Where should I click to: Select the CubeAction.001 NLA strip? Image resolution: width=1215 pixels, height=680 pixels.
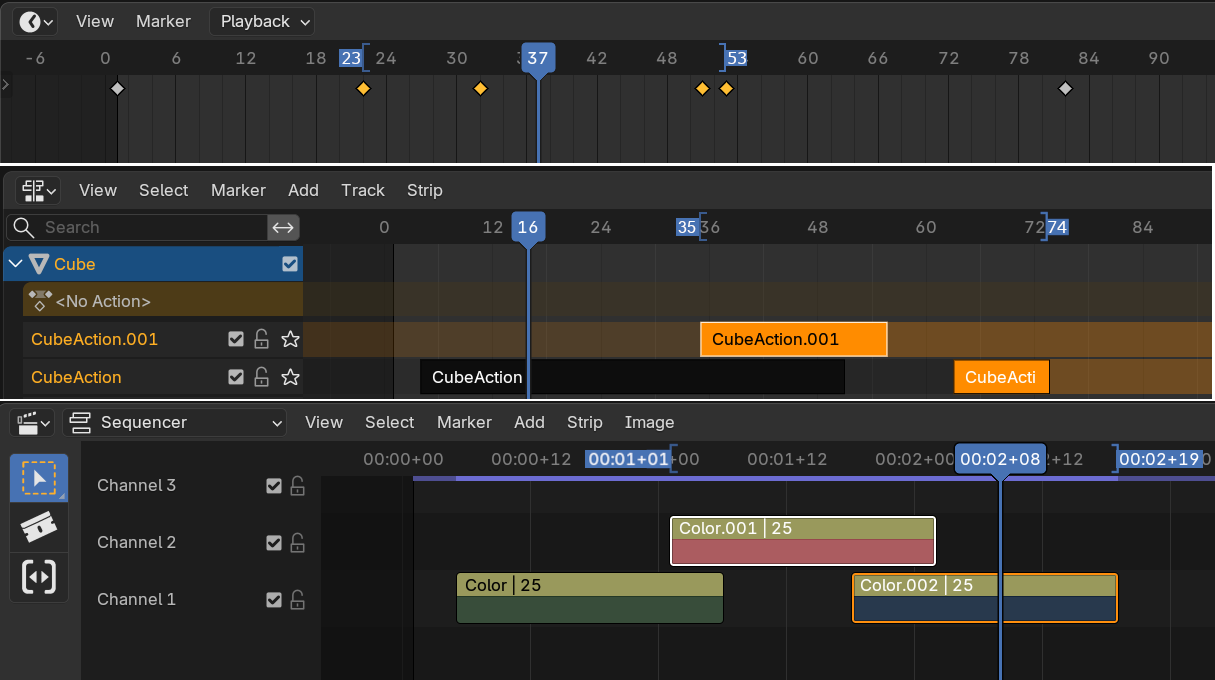point(794,339)
